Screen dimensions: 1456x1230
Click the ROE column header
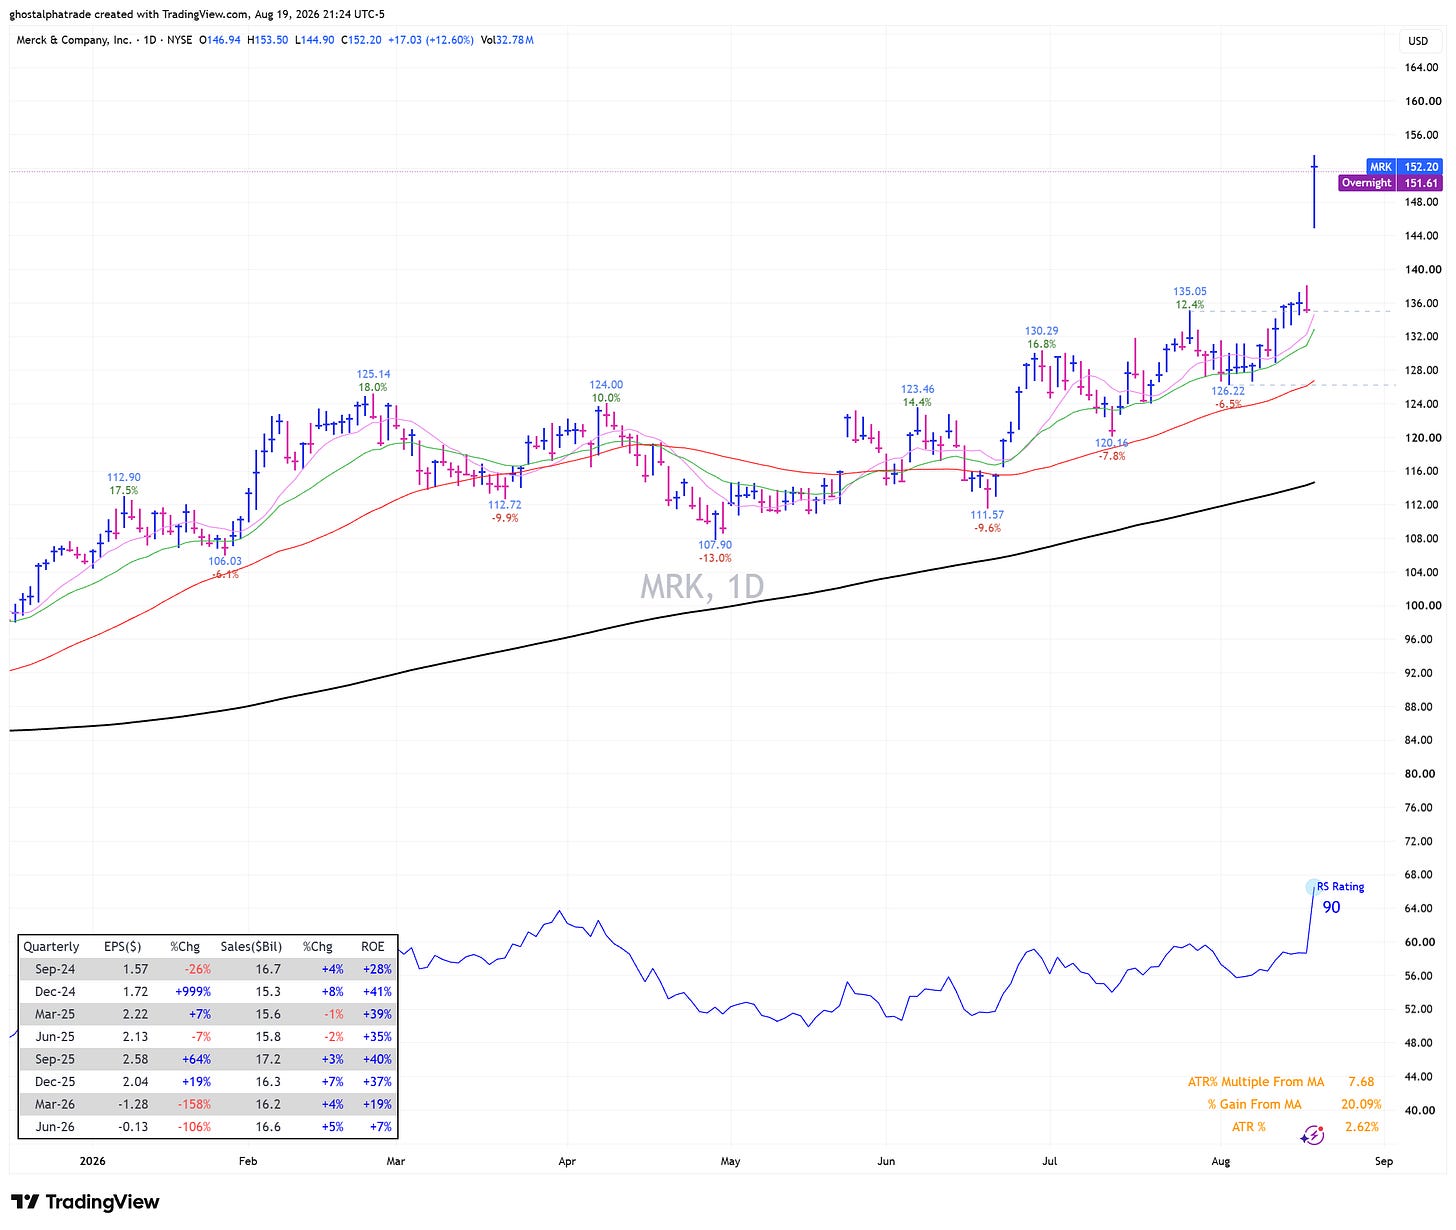pyautogui.click(x=373, y=947)
